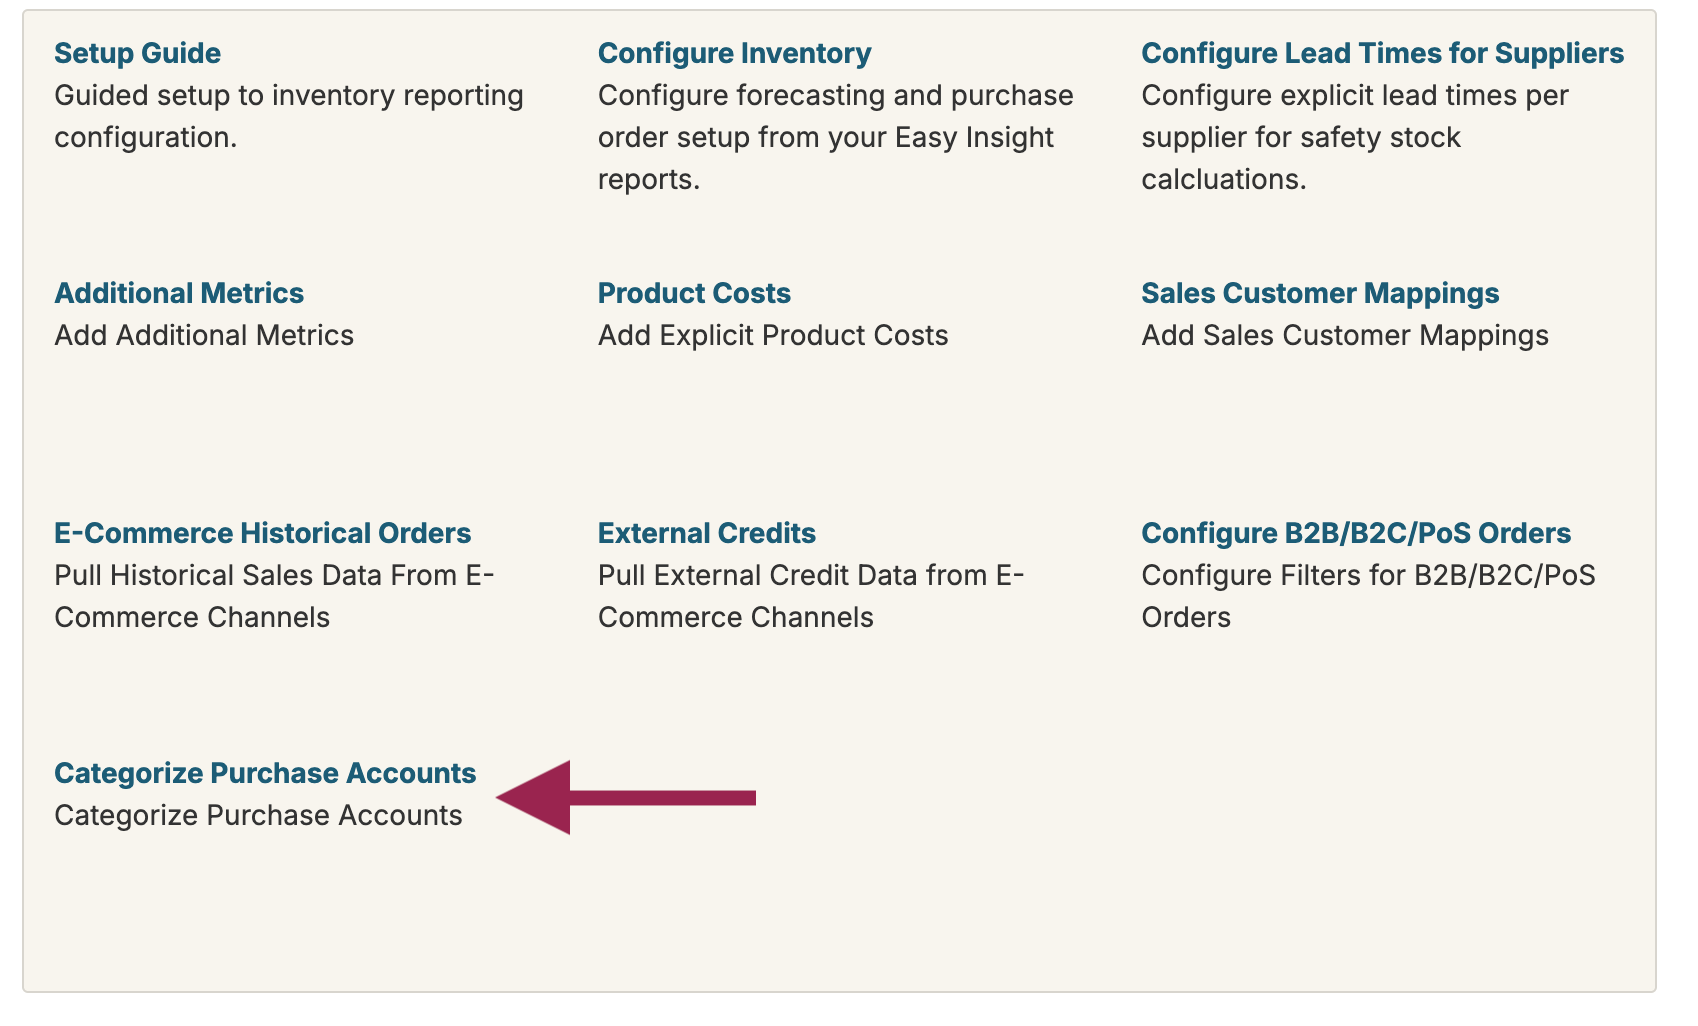Image resolution: width=1698 pixels, height=1026 pixels.
Task: Click 'Add Explicit Product Costs' description
Action: coord(773,335)
